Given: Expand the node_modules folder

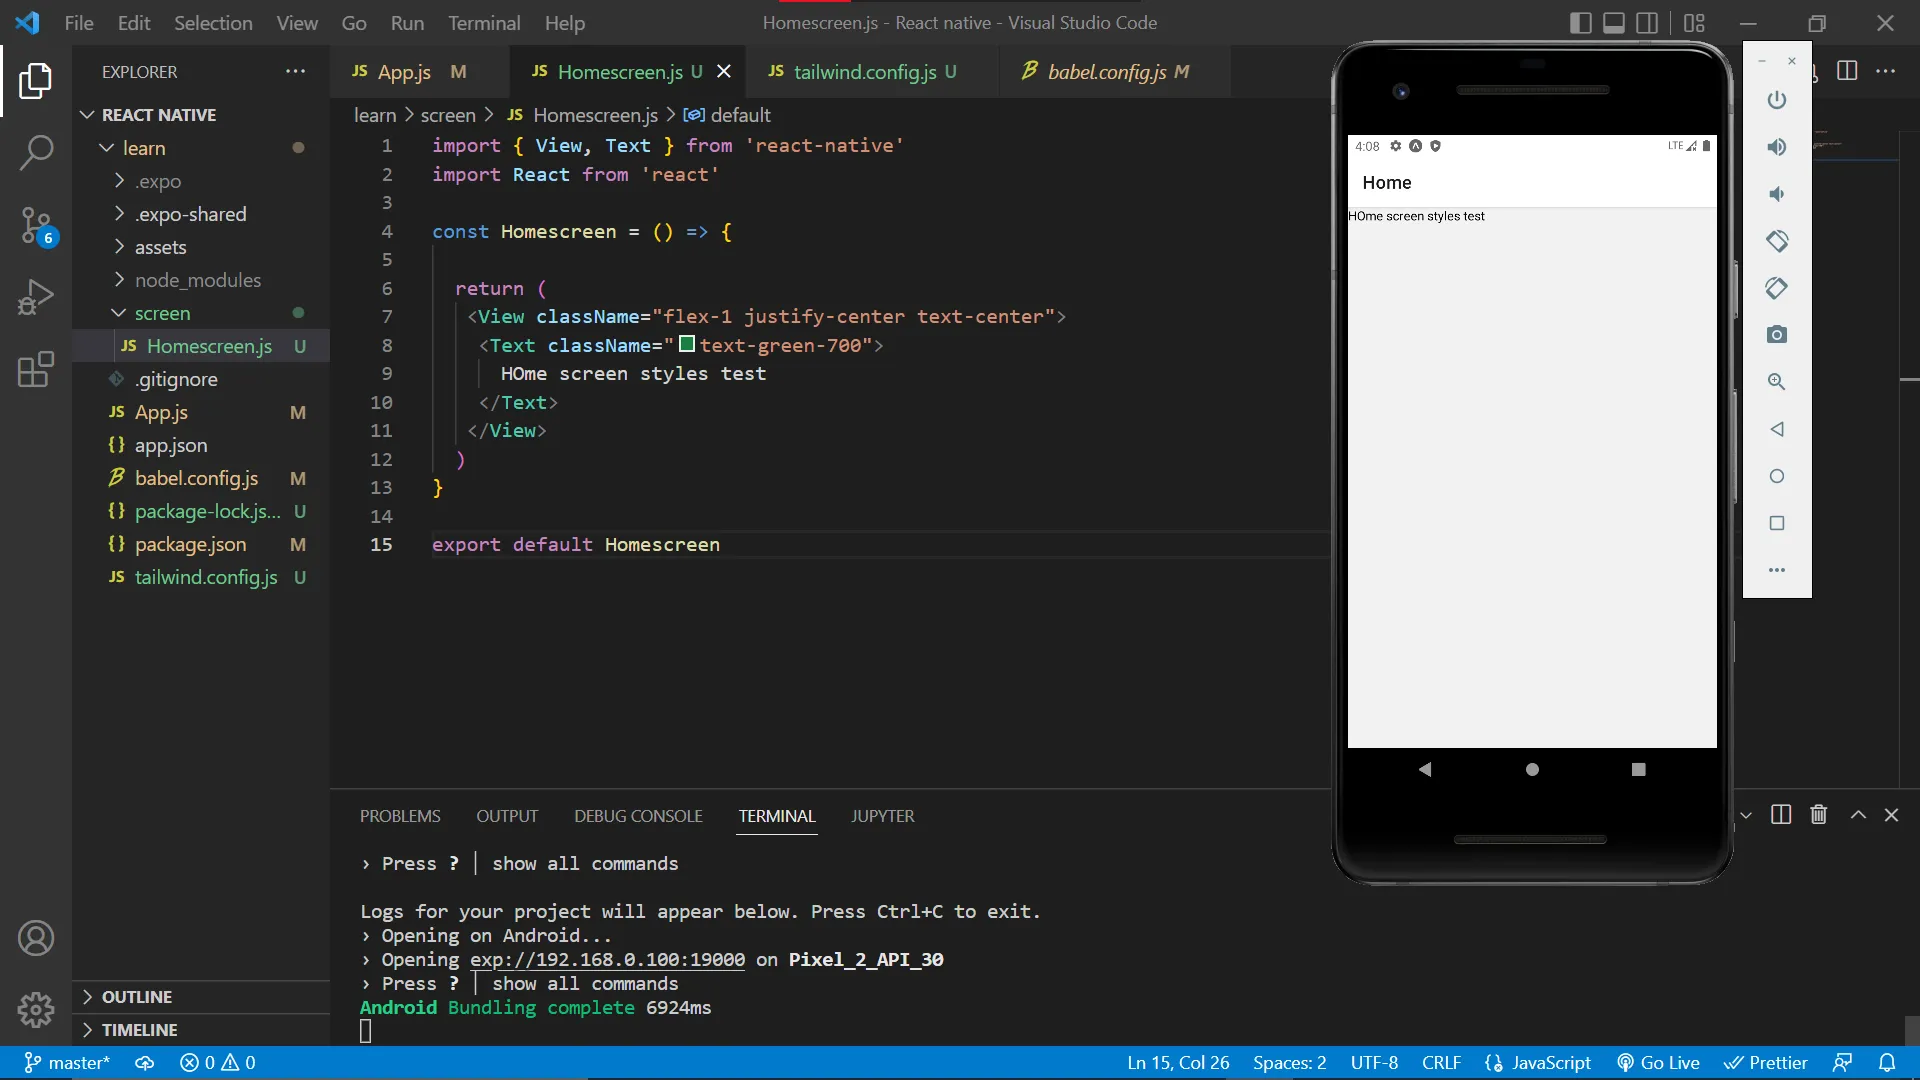Looking at the screenshot, I should (197, 280).
